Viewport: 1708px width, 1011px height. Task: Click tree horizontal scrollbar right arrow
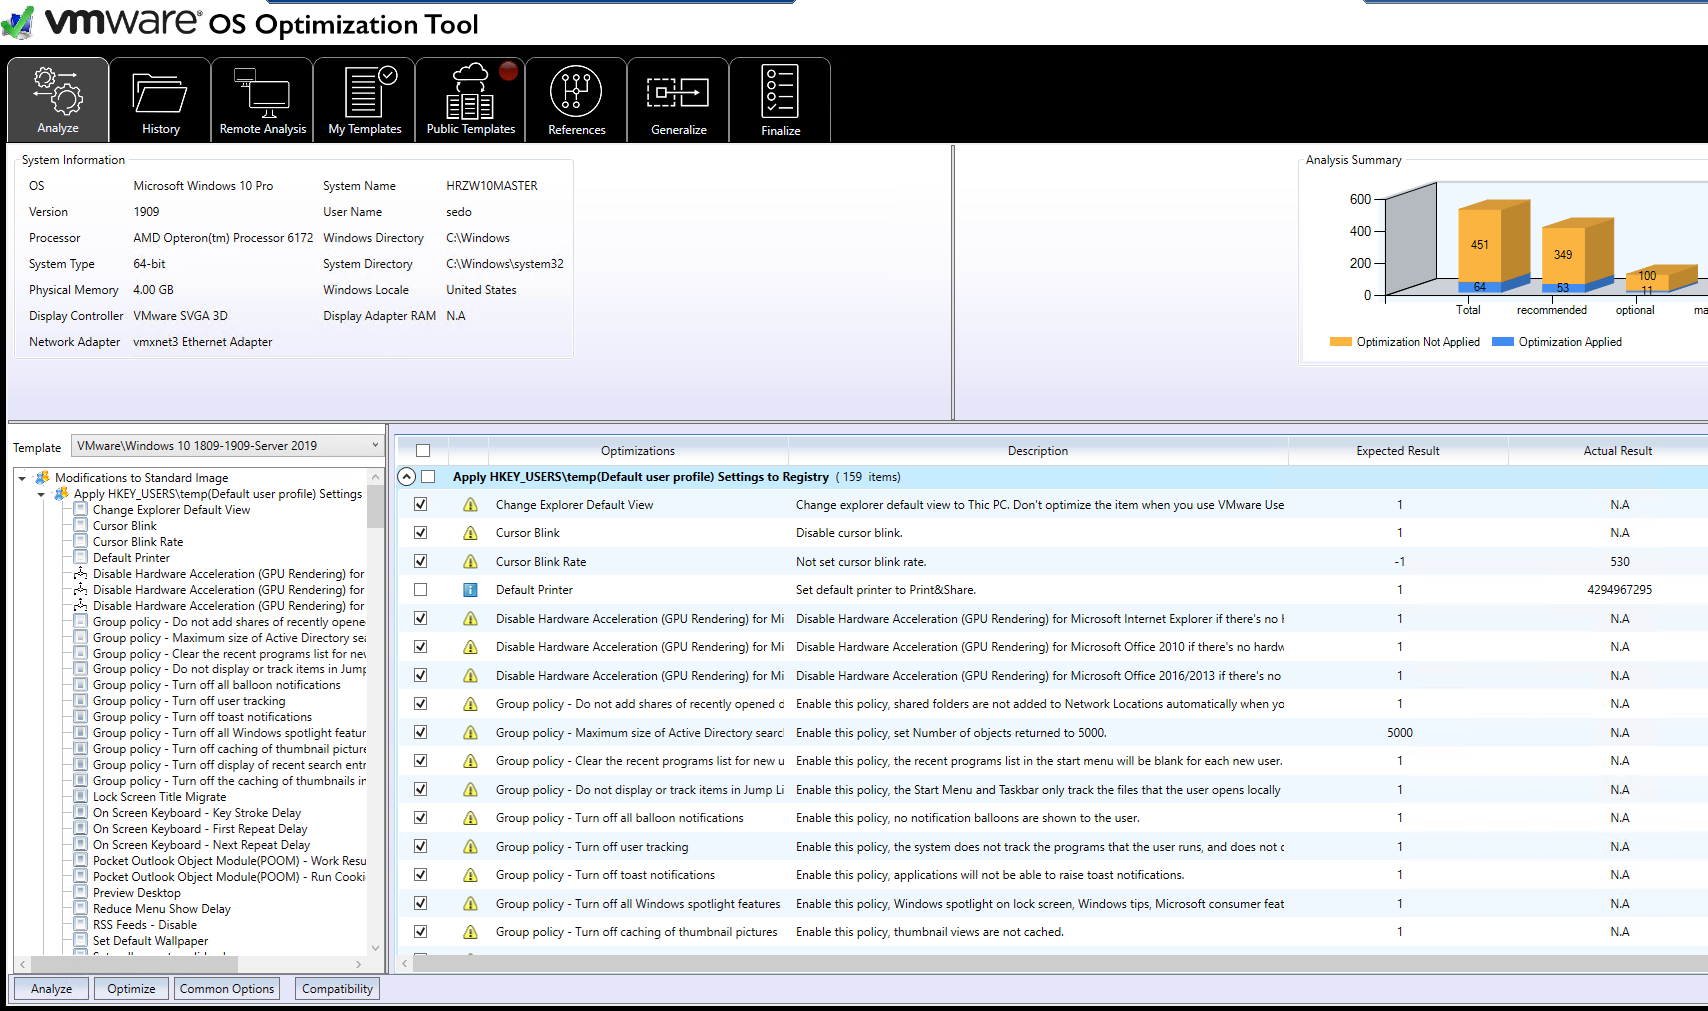[x=358, y=965]
